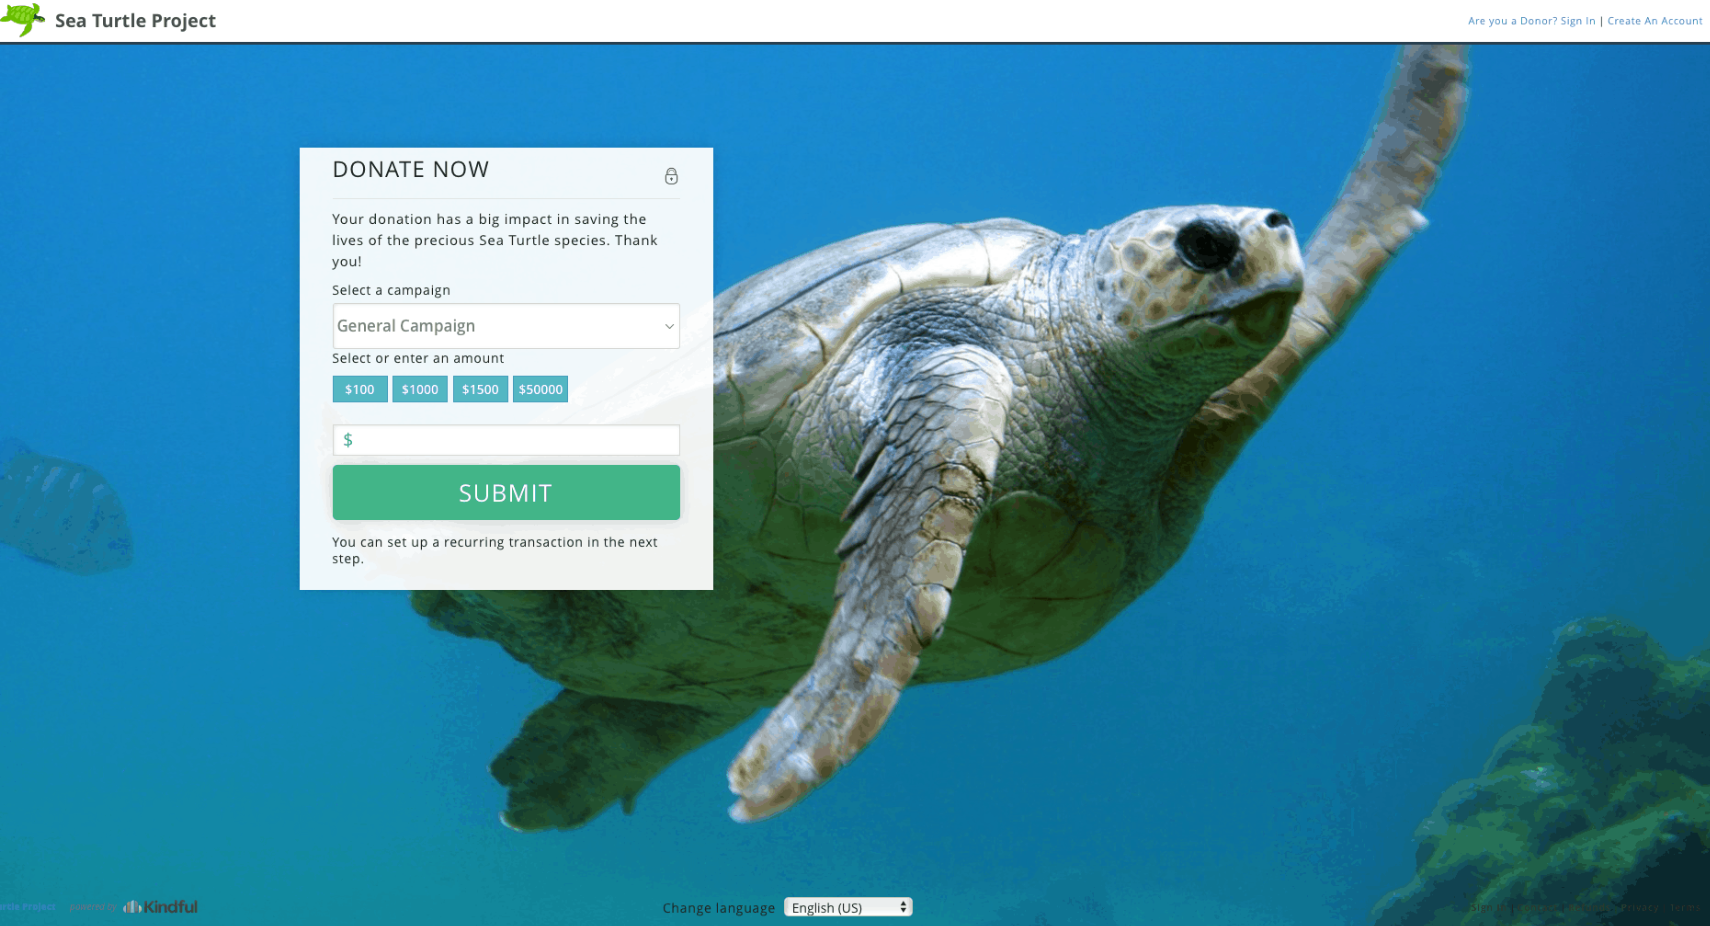
Task: Select the $100 donation amount
Action: tap(360, 389)
